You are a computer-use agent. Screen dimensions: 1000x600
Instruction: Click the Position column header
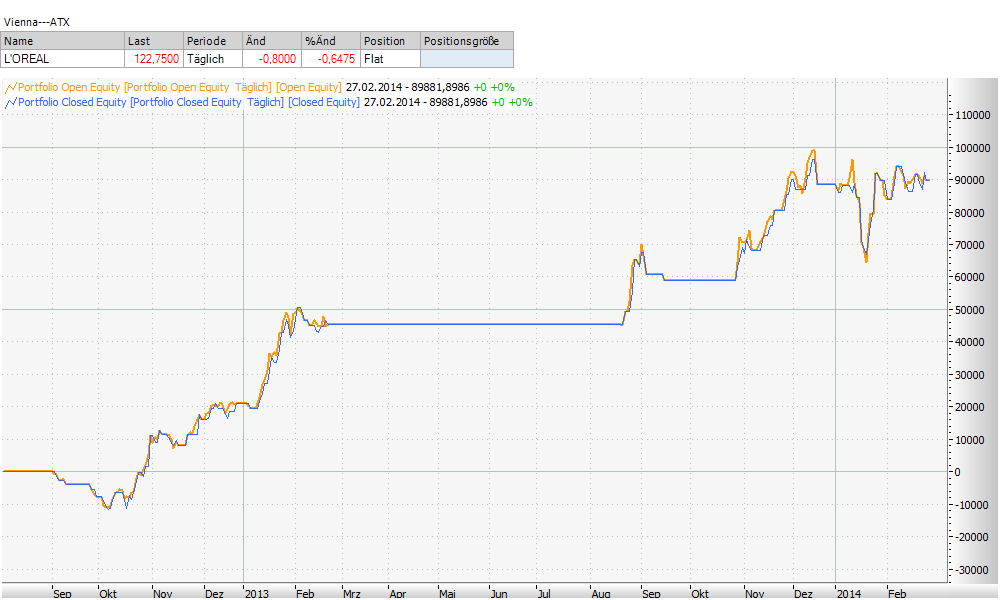(390, 41)
